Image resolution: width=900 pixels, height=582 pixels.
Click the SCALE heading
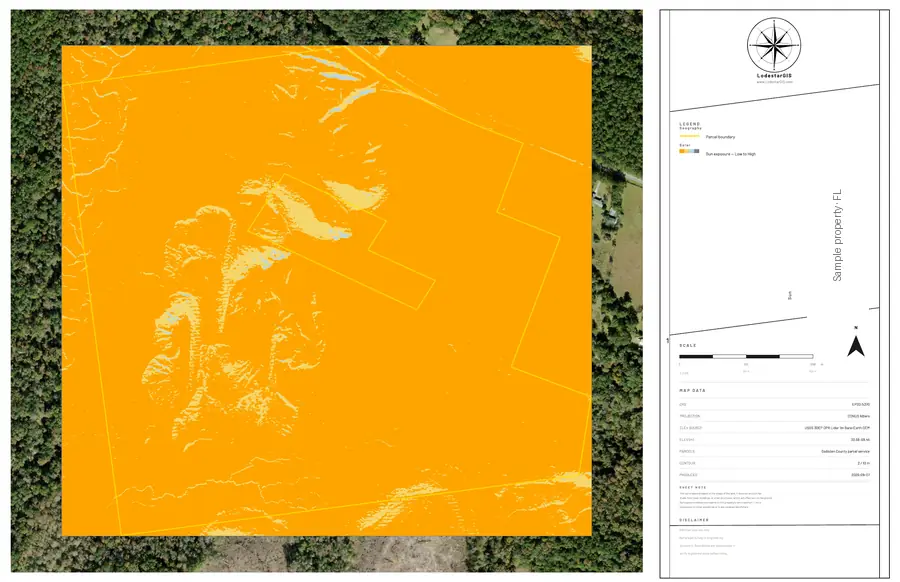pyautogui.click(x=688, y=346)
